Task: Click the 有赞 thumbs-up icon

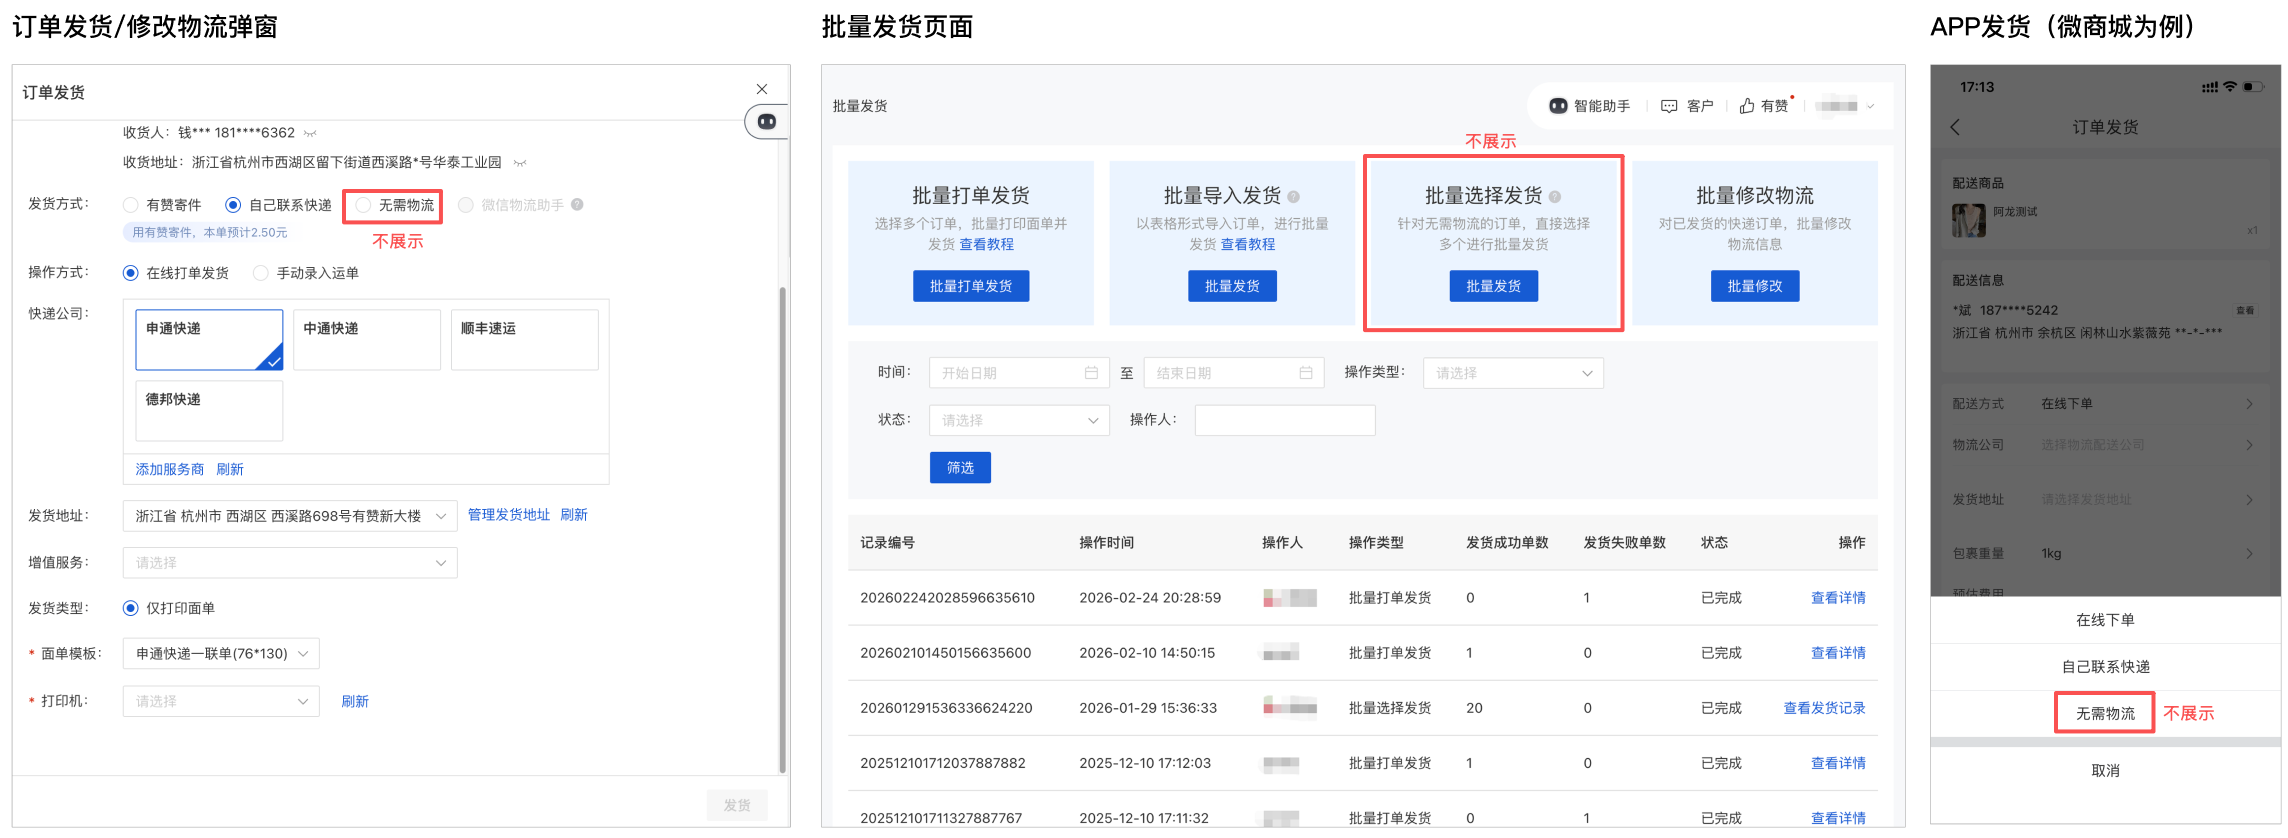Action: pos(1747,106)
